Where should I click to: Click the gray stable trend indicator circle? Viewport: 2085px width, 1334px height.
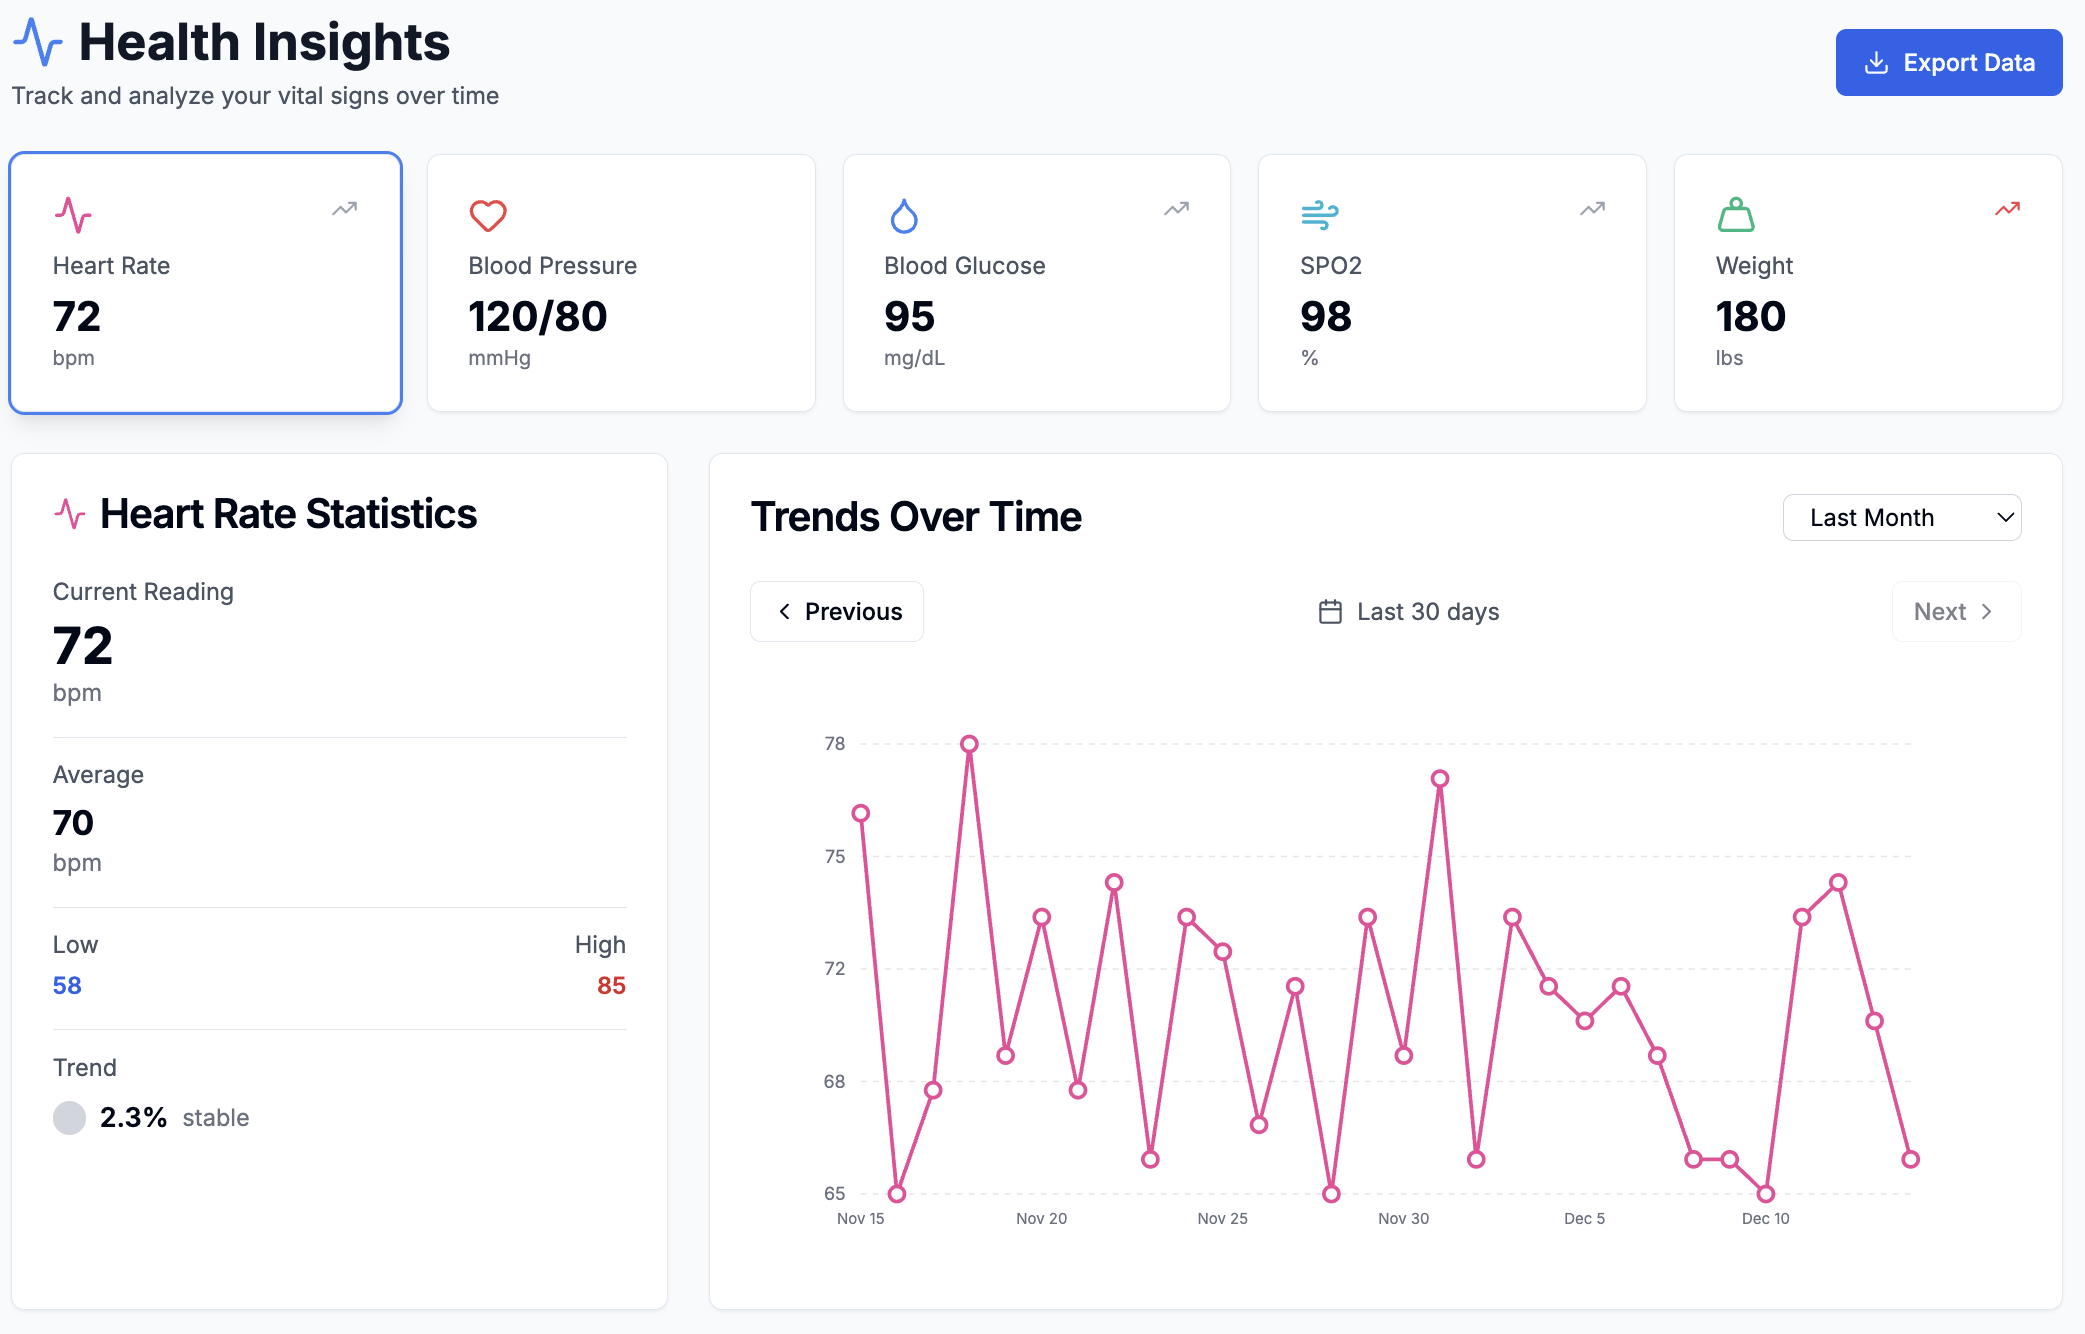point(69,1117)
